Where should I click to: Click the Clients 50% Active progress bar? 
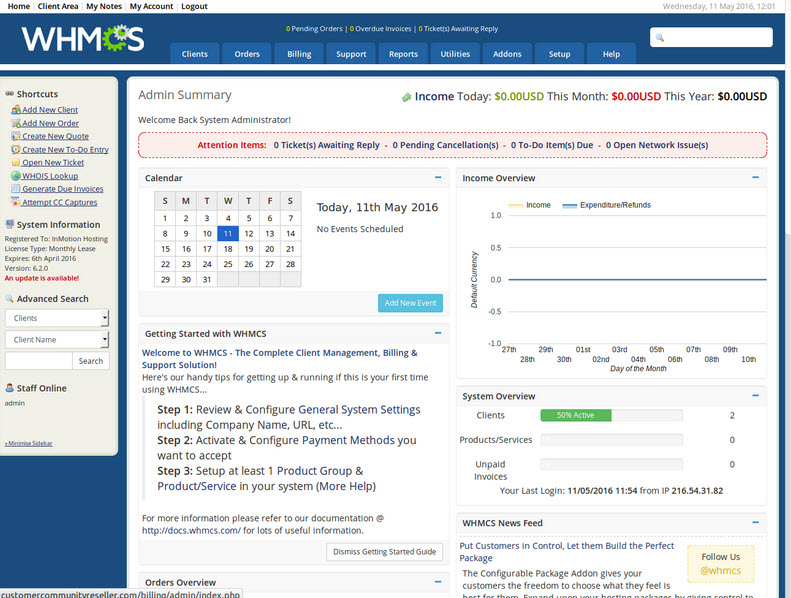[x=611, y=415]
